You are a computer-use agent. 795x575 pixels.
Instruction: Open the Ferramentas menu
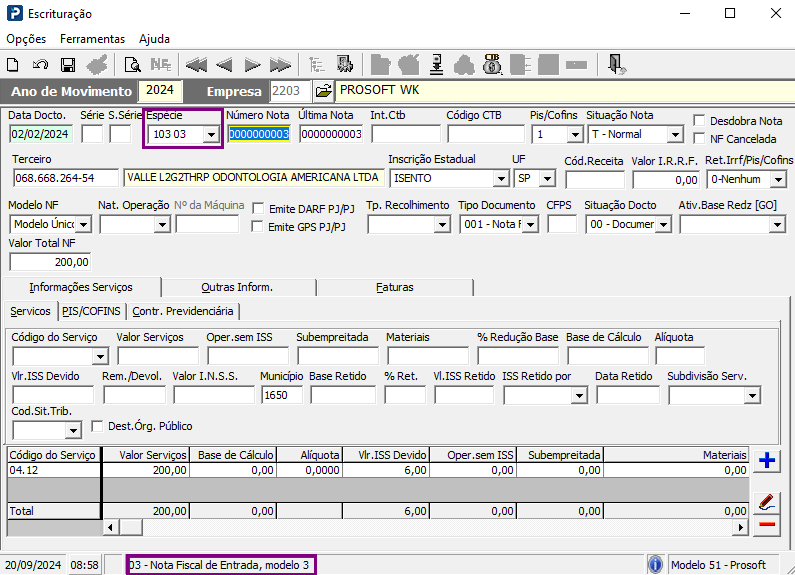(x=92, y=39)
